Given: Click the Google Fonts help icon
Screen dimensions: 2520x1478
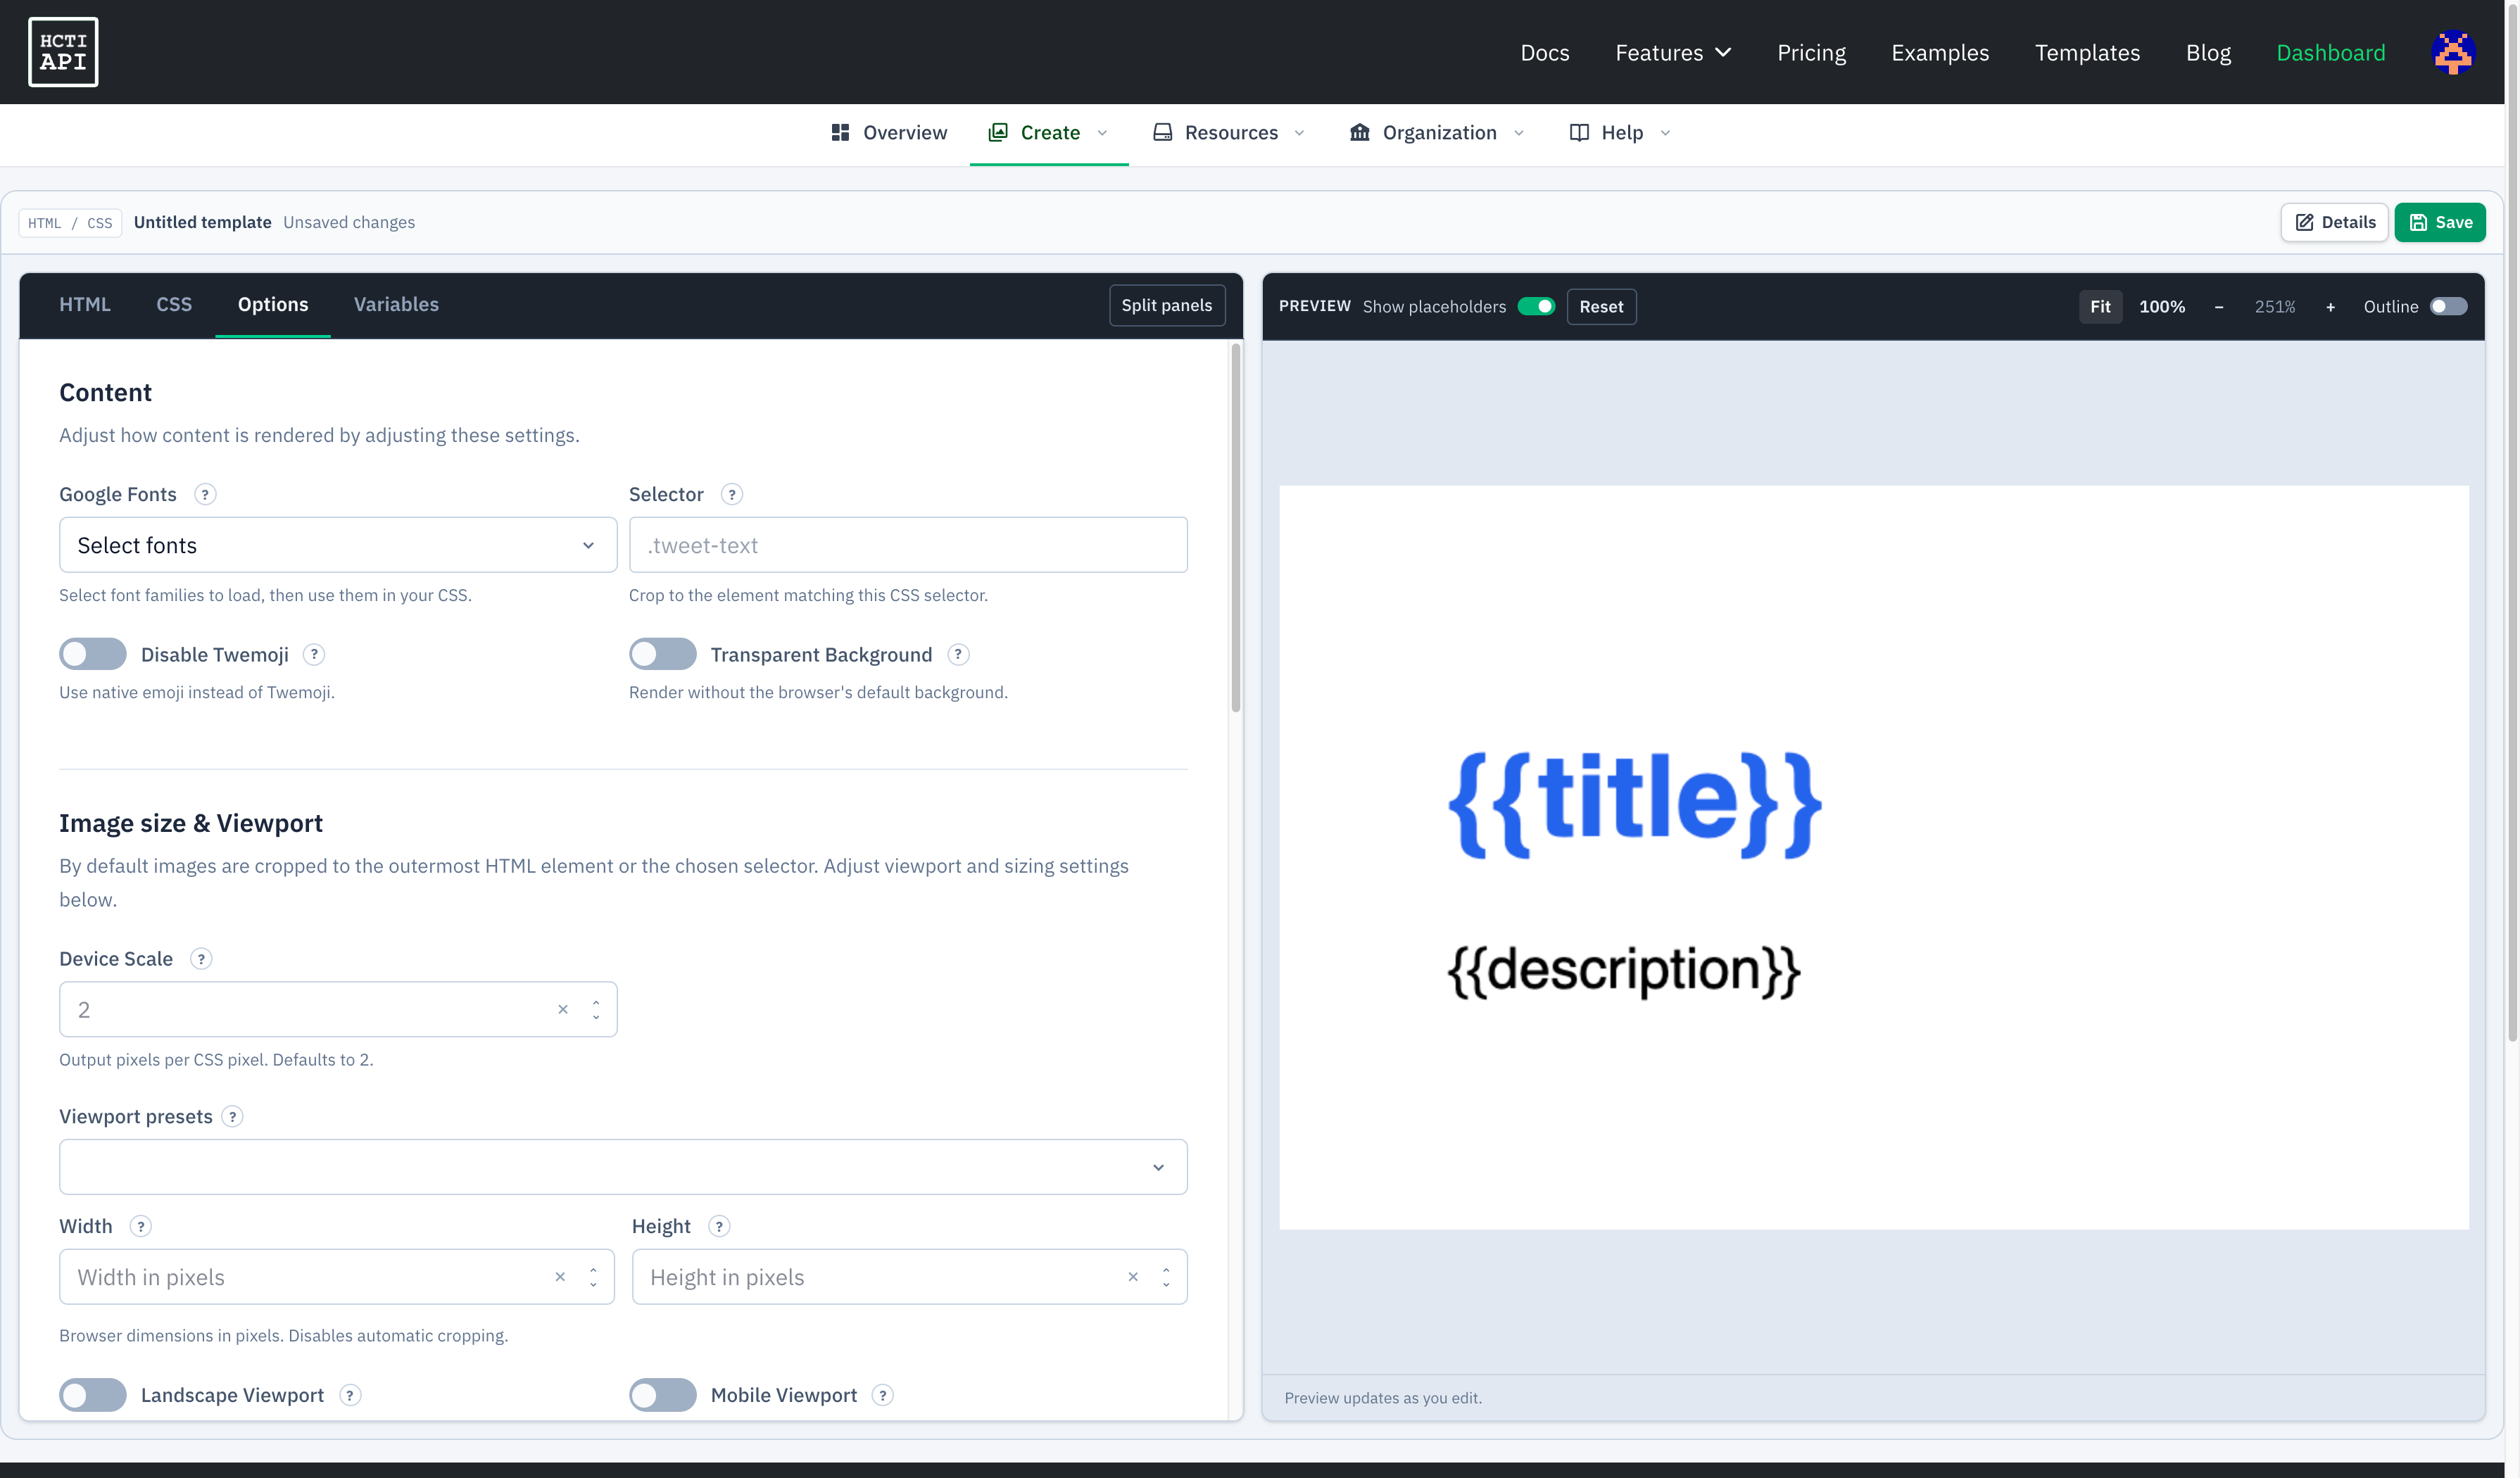Looking at the screenshot, I should 205,494.
